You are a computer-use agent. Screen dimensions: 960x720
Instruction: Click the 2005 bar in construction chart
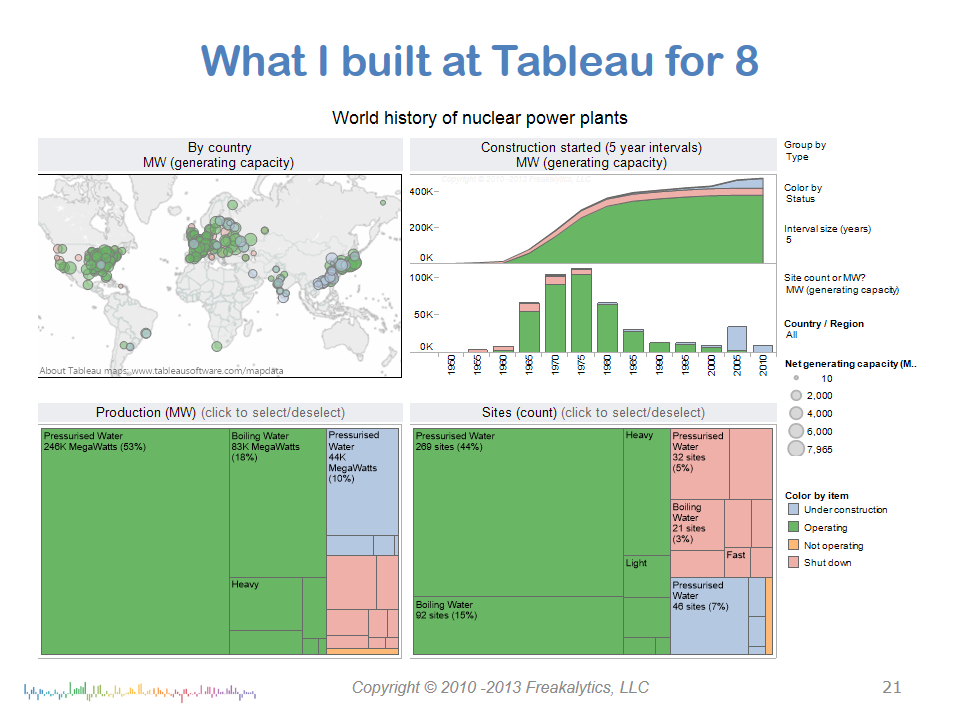pos(737,338)
